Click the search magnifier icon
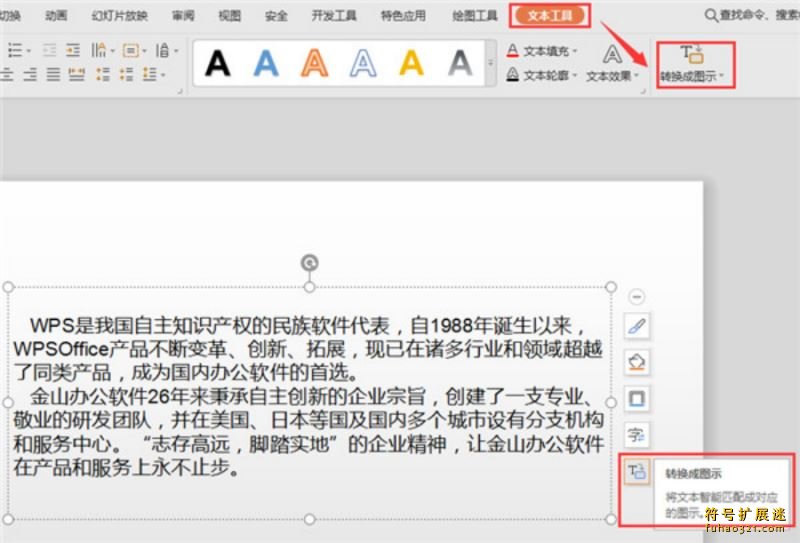 (x=711, y=15)
